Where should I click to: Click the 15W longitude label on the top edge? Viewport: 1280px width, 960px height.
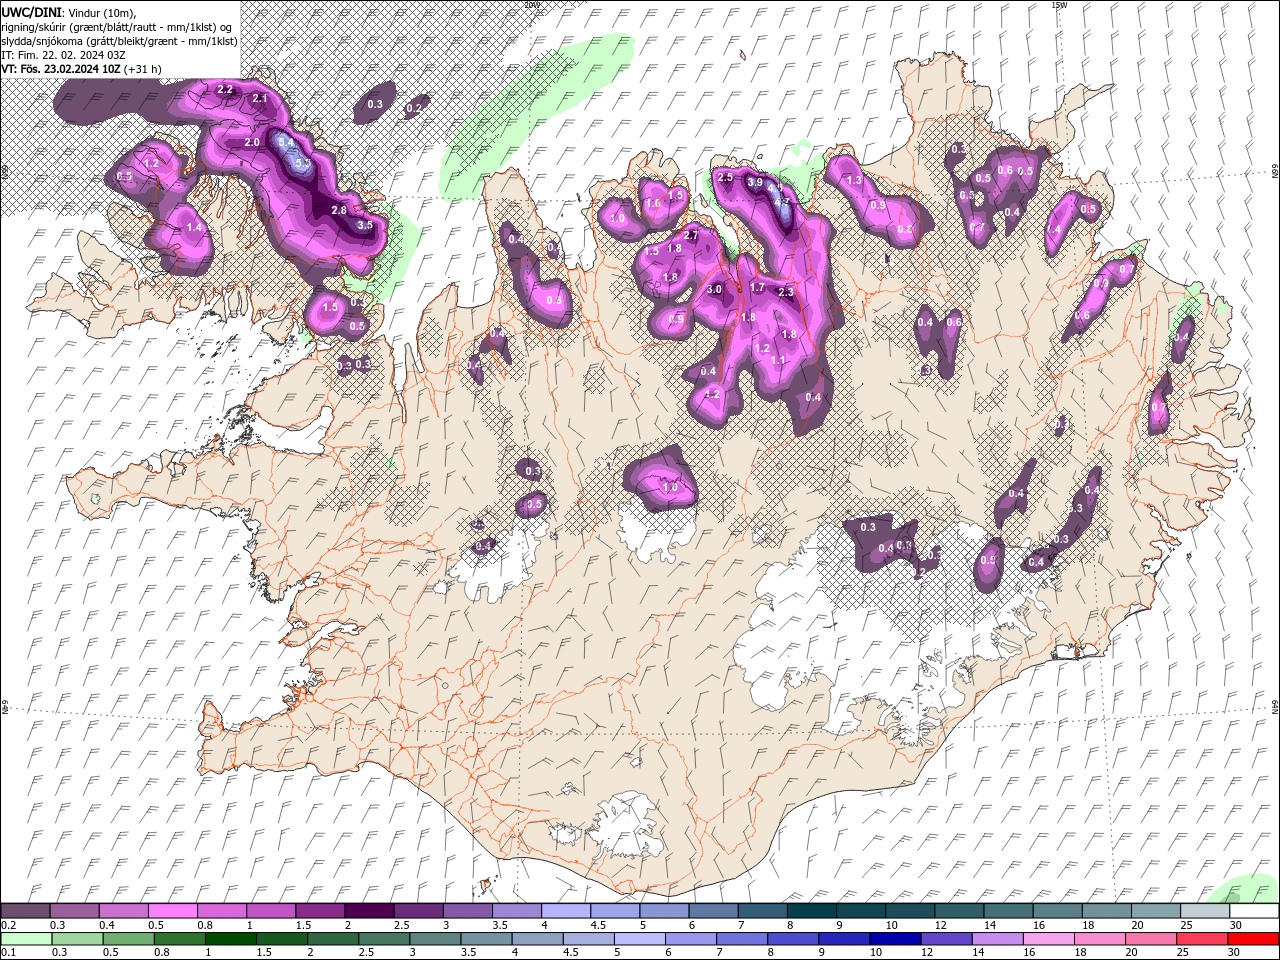pyautogui.click(x=1059, y=5)
